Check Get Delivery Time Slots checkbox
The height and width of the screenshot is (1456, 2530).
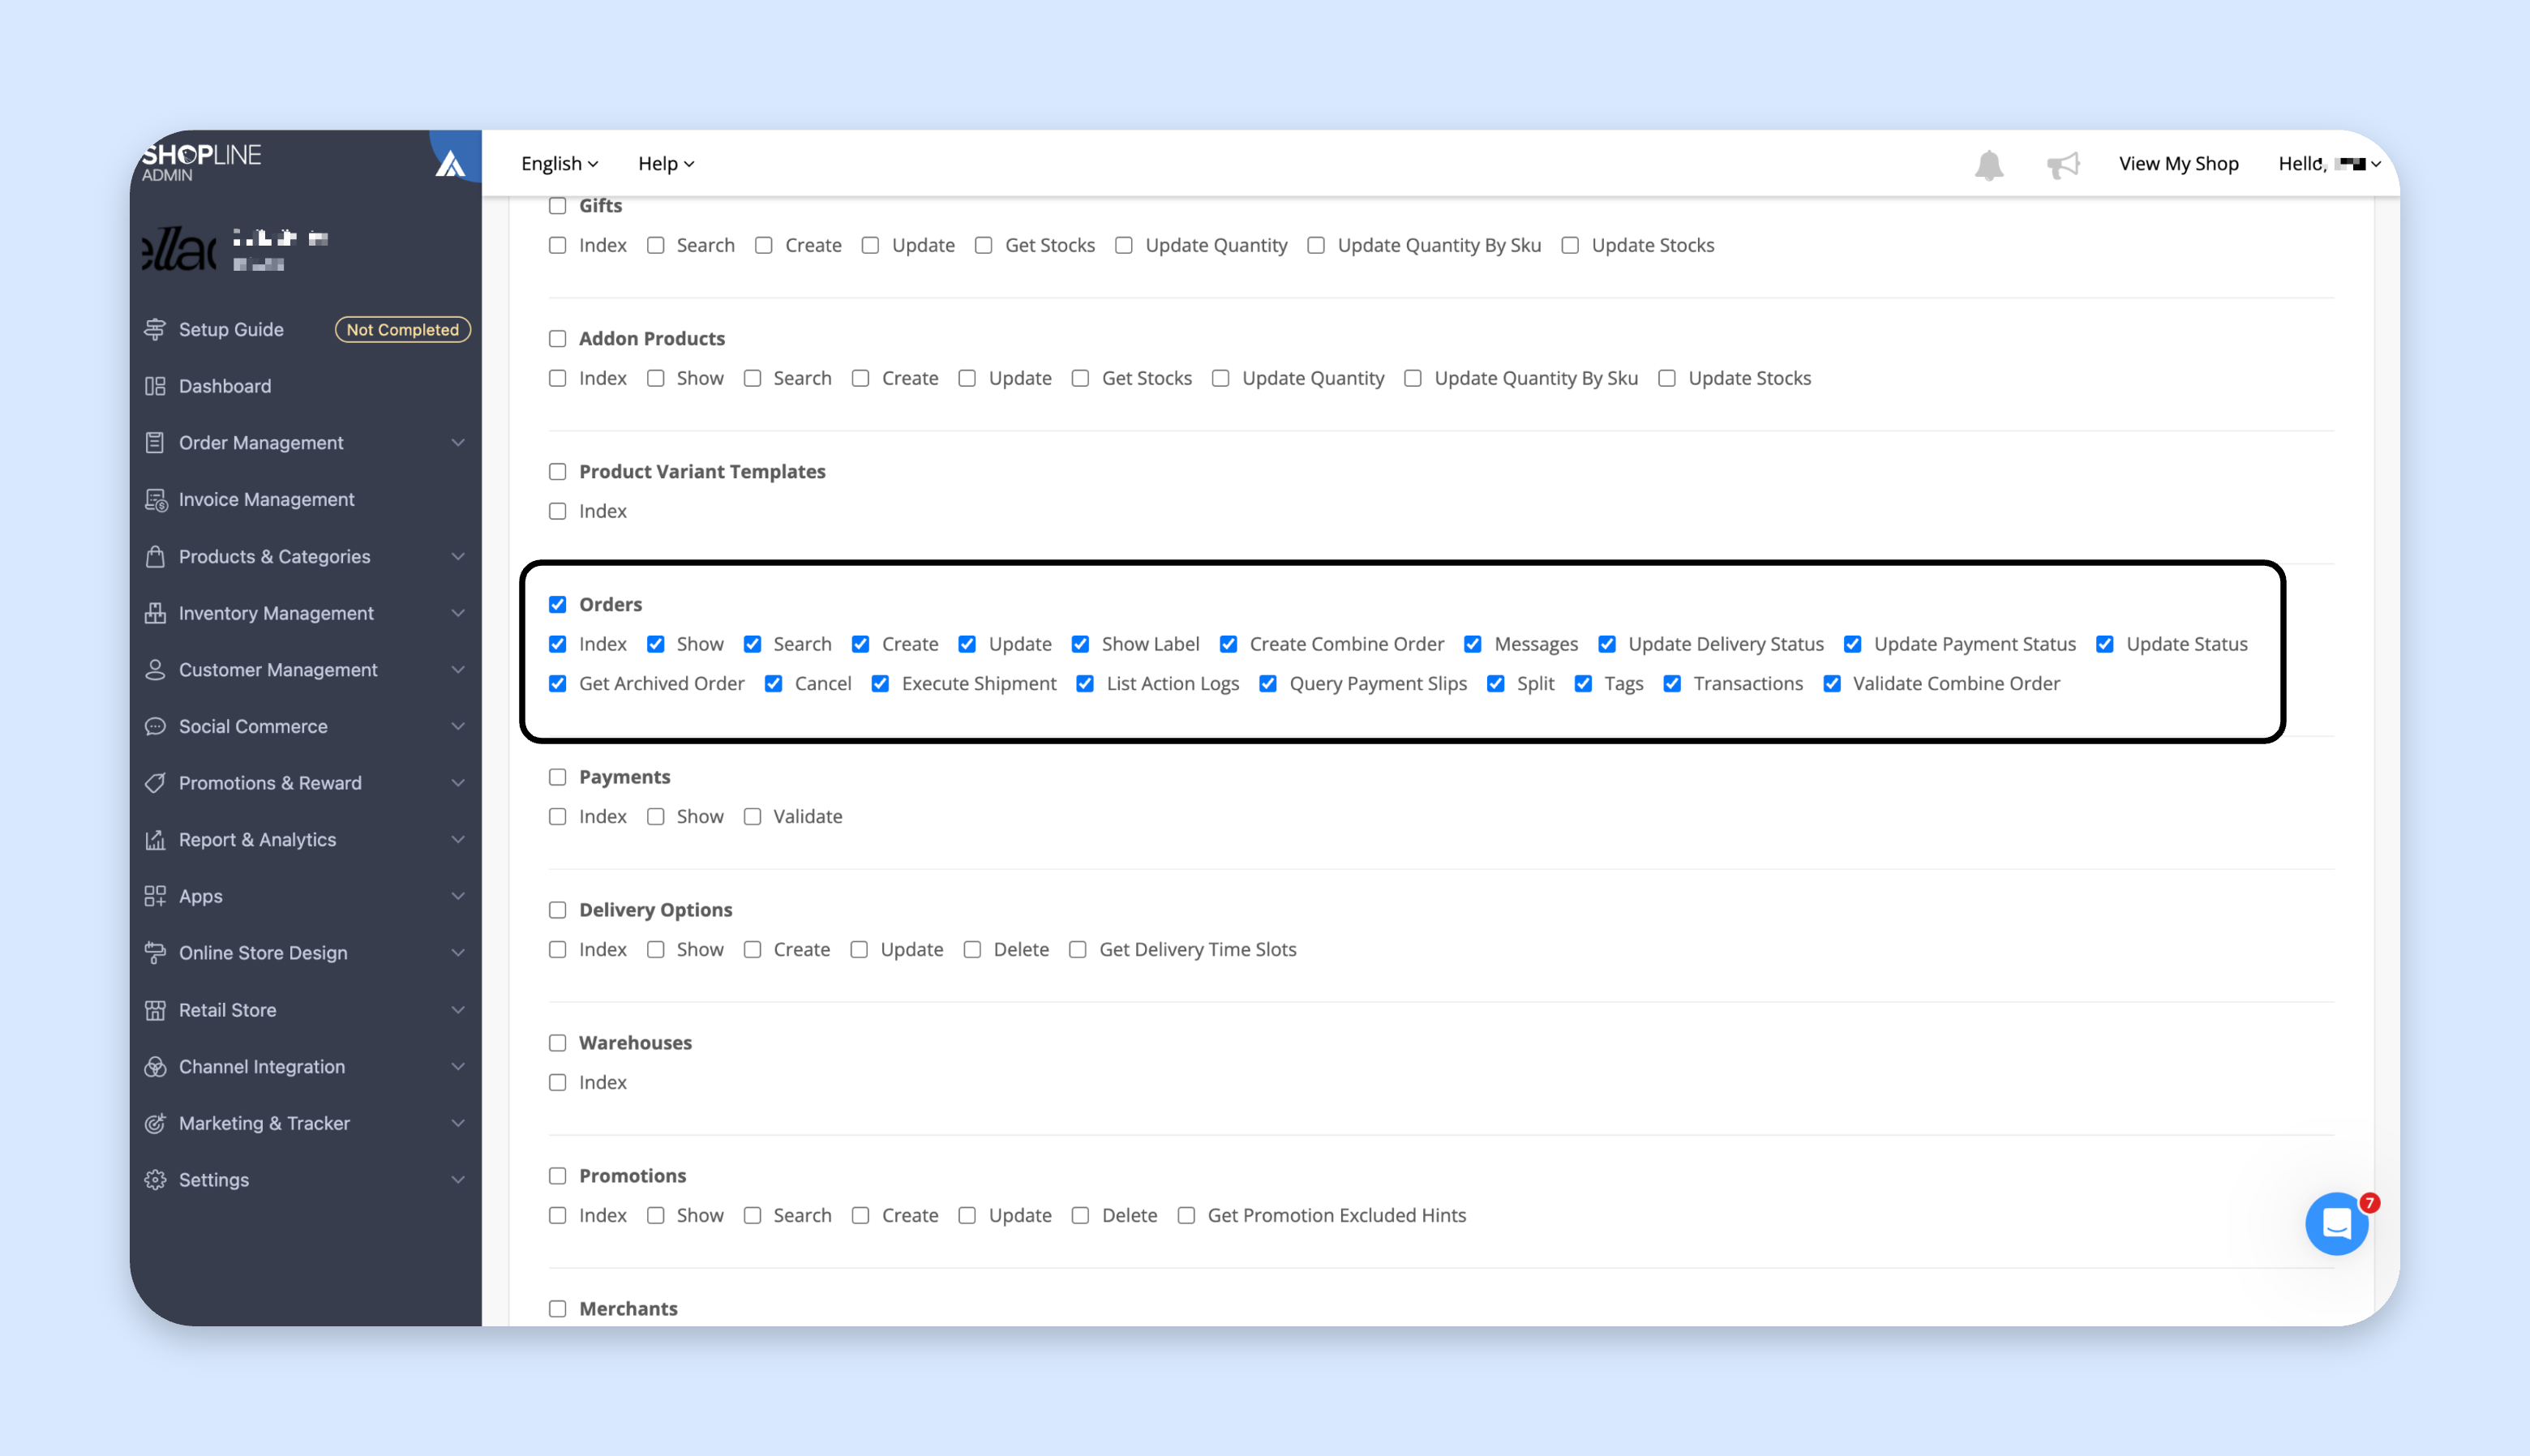[1078, 950]
